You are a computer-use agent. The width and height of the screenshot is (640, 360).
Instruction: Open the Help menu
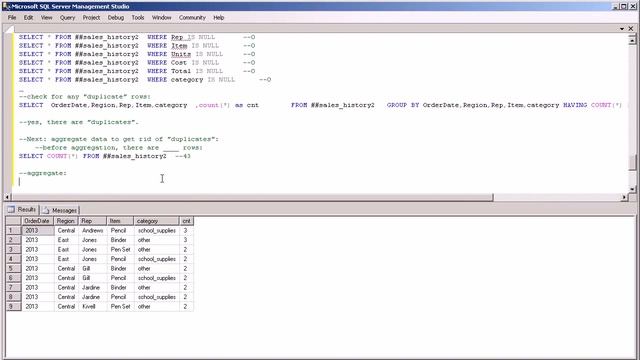(218, 18)
